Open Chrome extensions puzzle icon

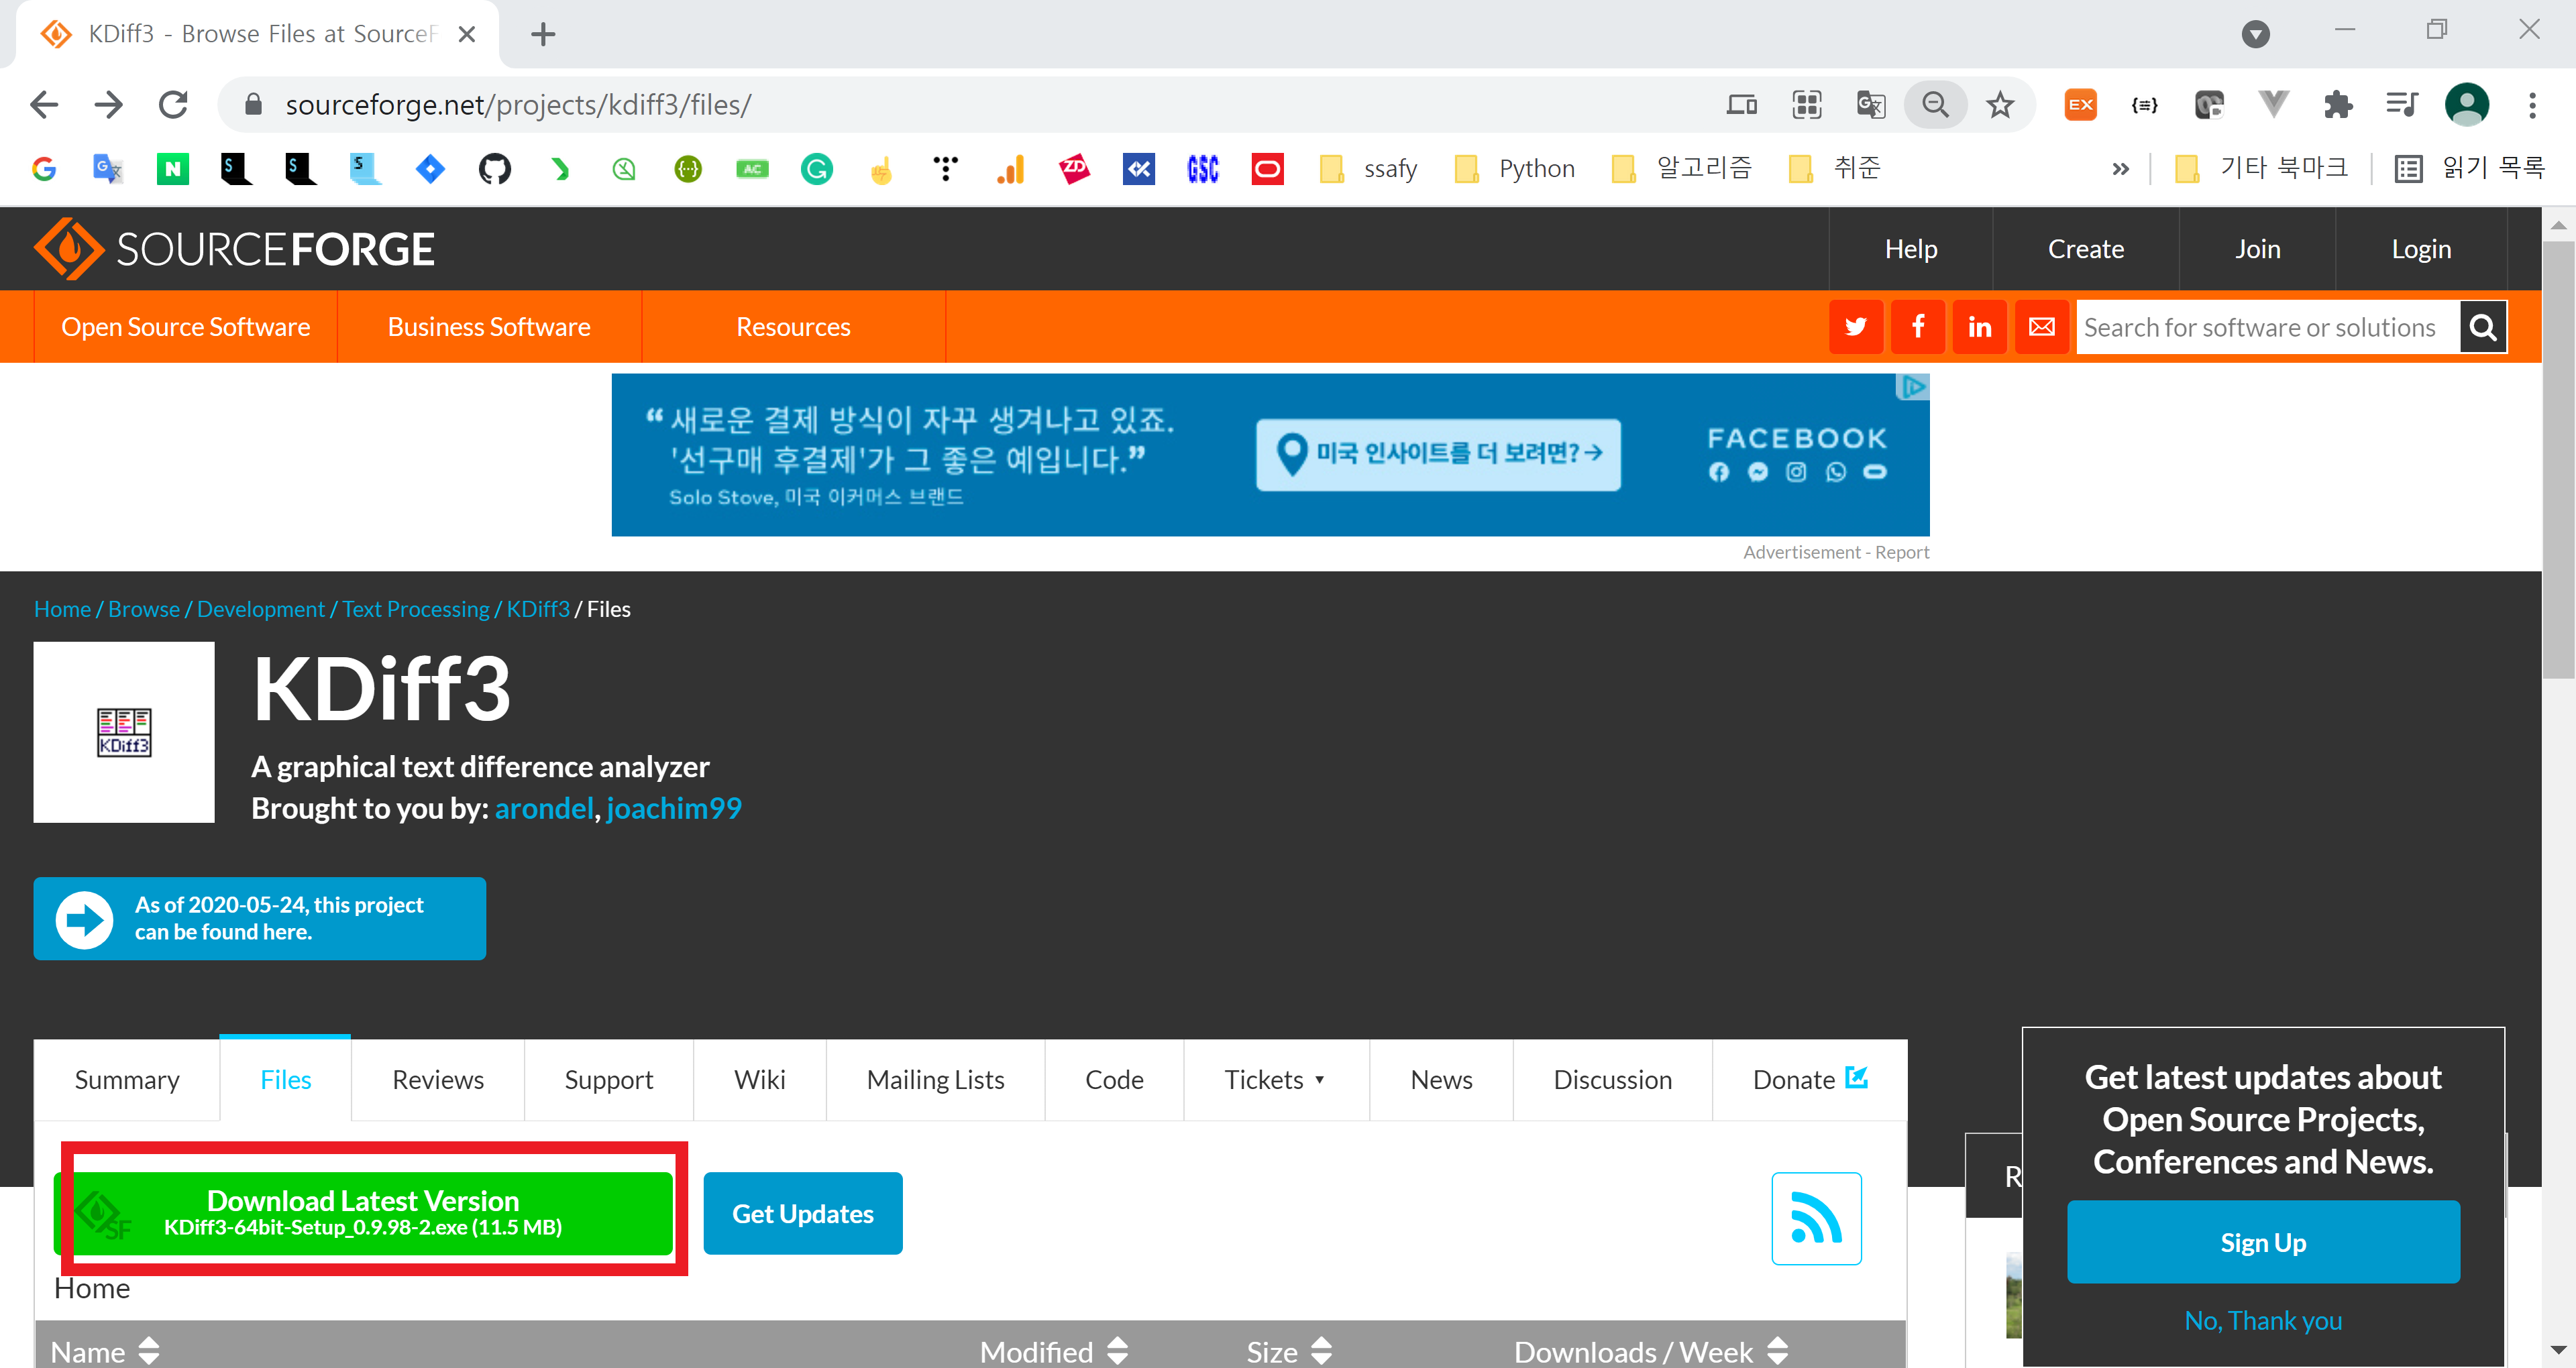pos(2337,104)
